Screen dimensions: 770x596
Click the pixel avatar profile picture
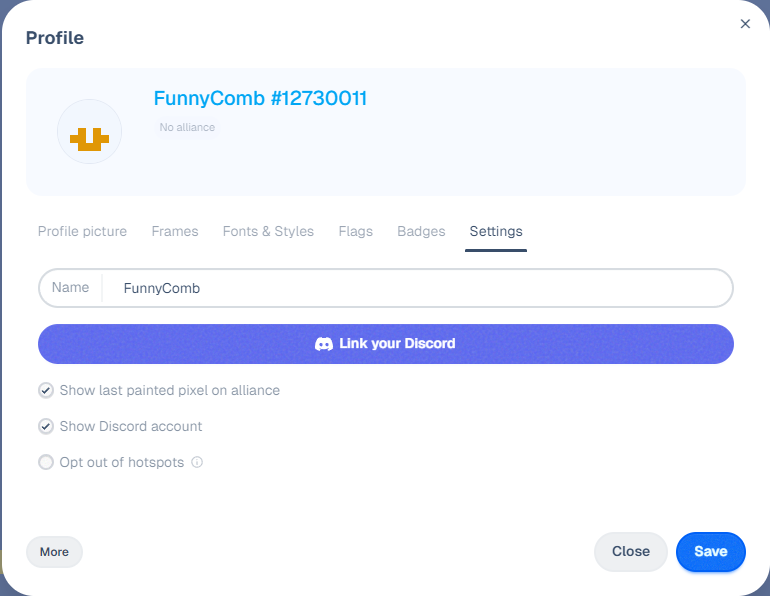(89, 132)
